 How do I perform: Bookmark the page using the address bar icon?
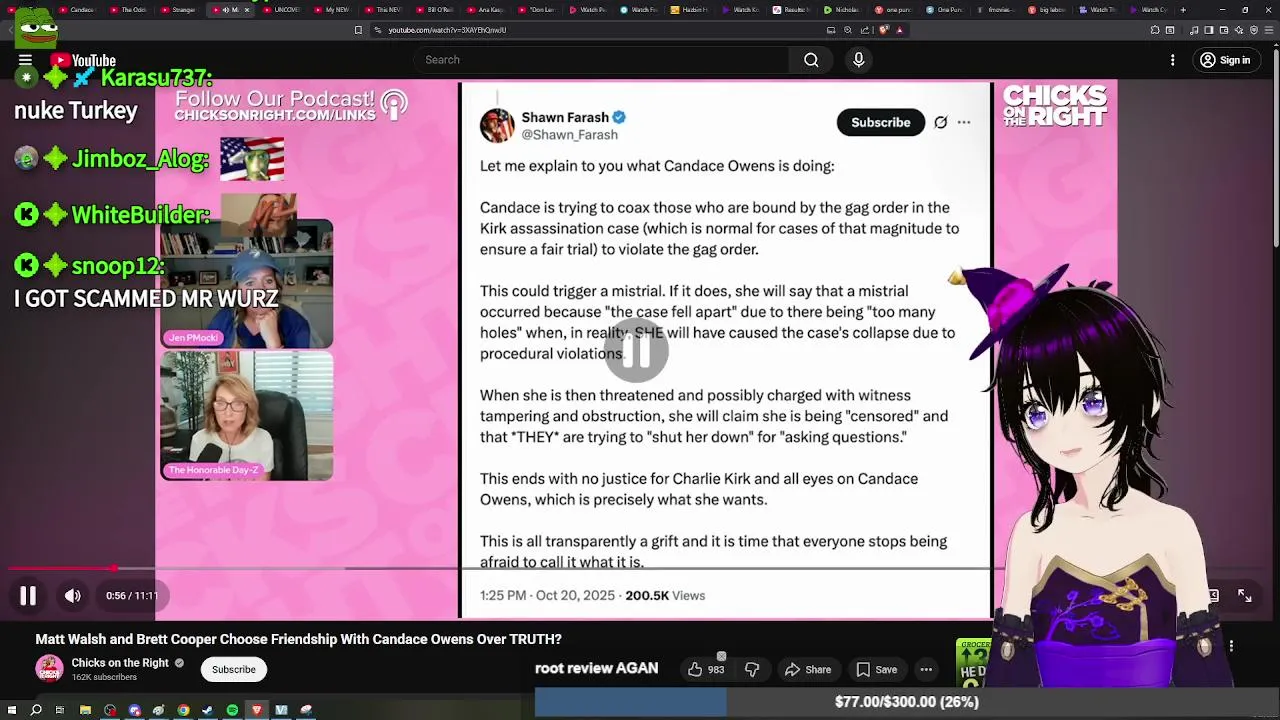pos(358,30)
